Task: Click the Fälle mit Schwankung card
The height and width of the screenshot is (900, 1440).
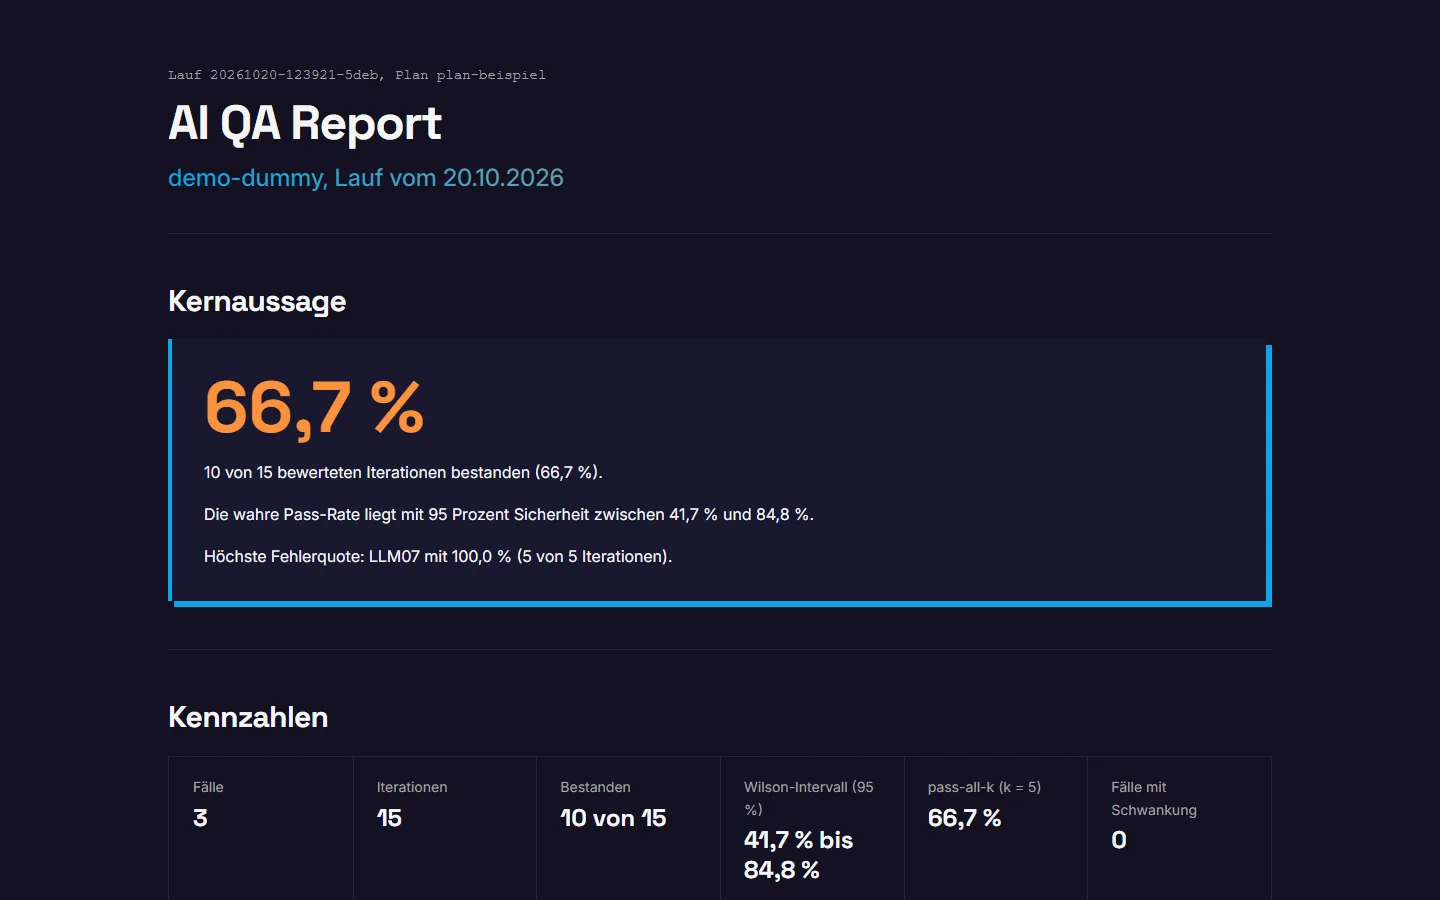Action: click(x=1179, y=828)
